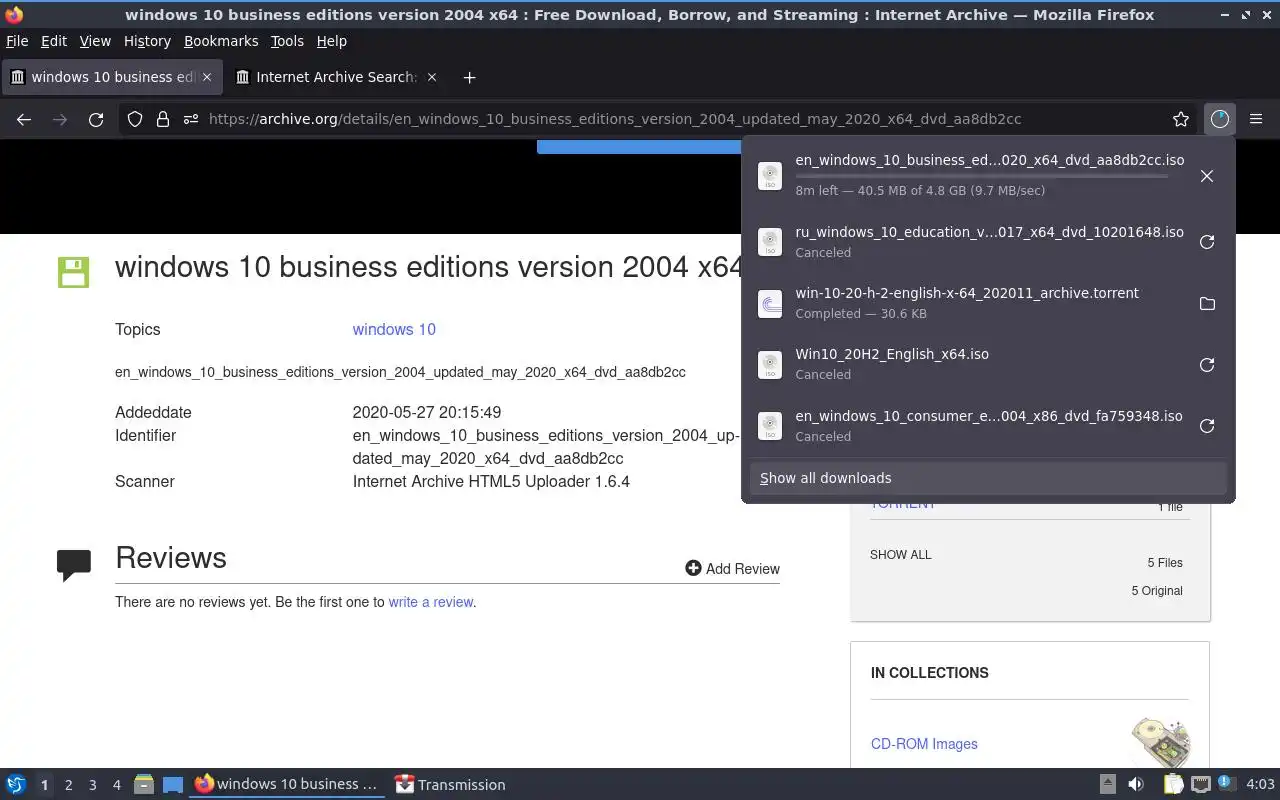1280x800 pixels.
Task: Open the volume speaker tray icon
Action: point(1136,785)
